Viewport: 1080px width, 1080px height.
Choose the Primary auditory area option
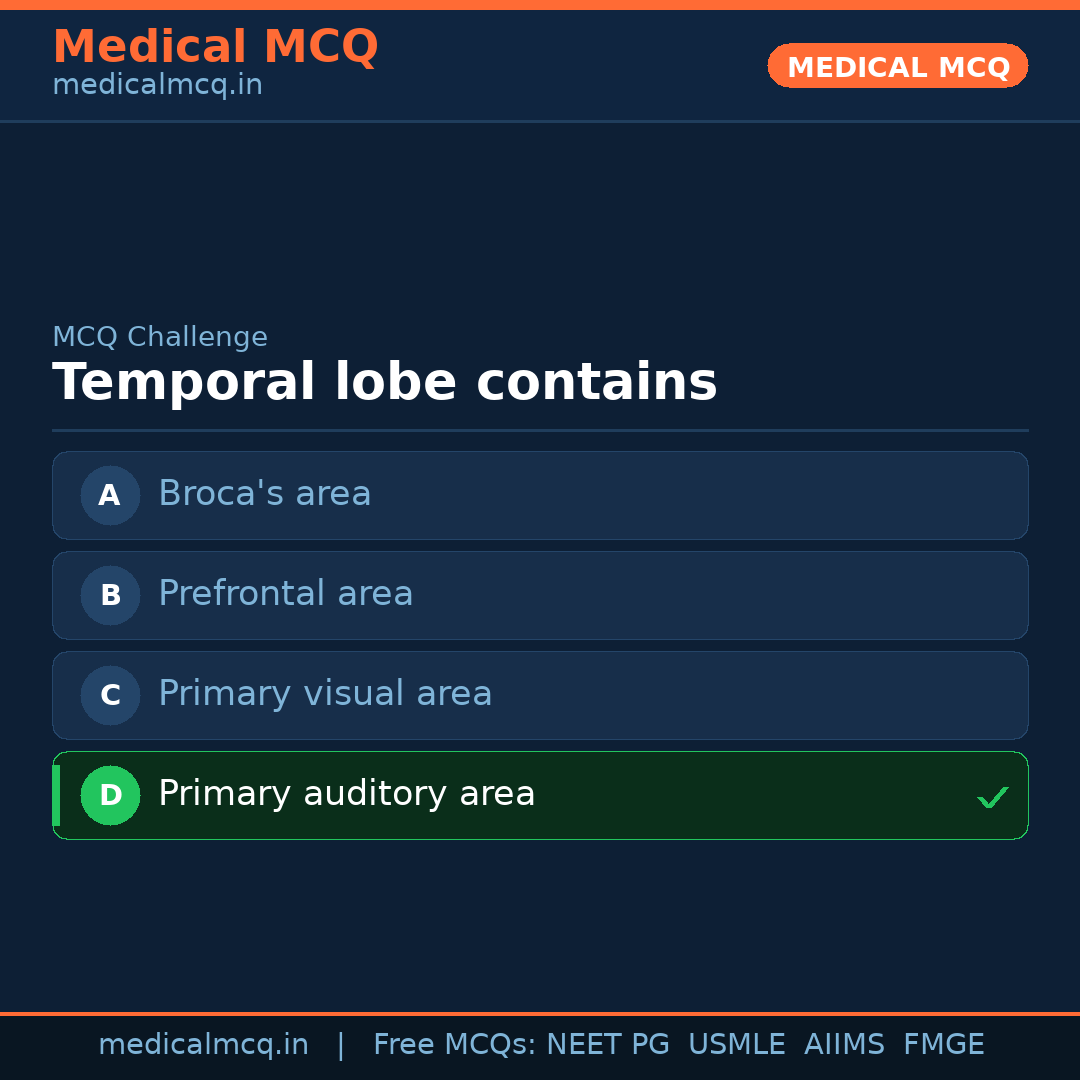(x=347, y=794)
